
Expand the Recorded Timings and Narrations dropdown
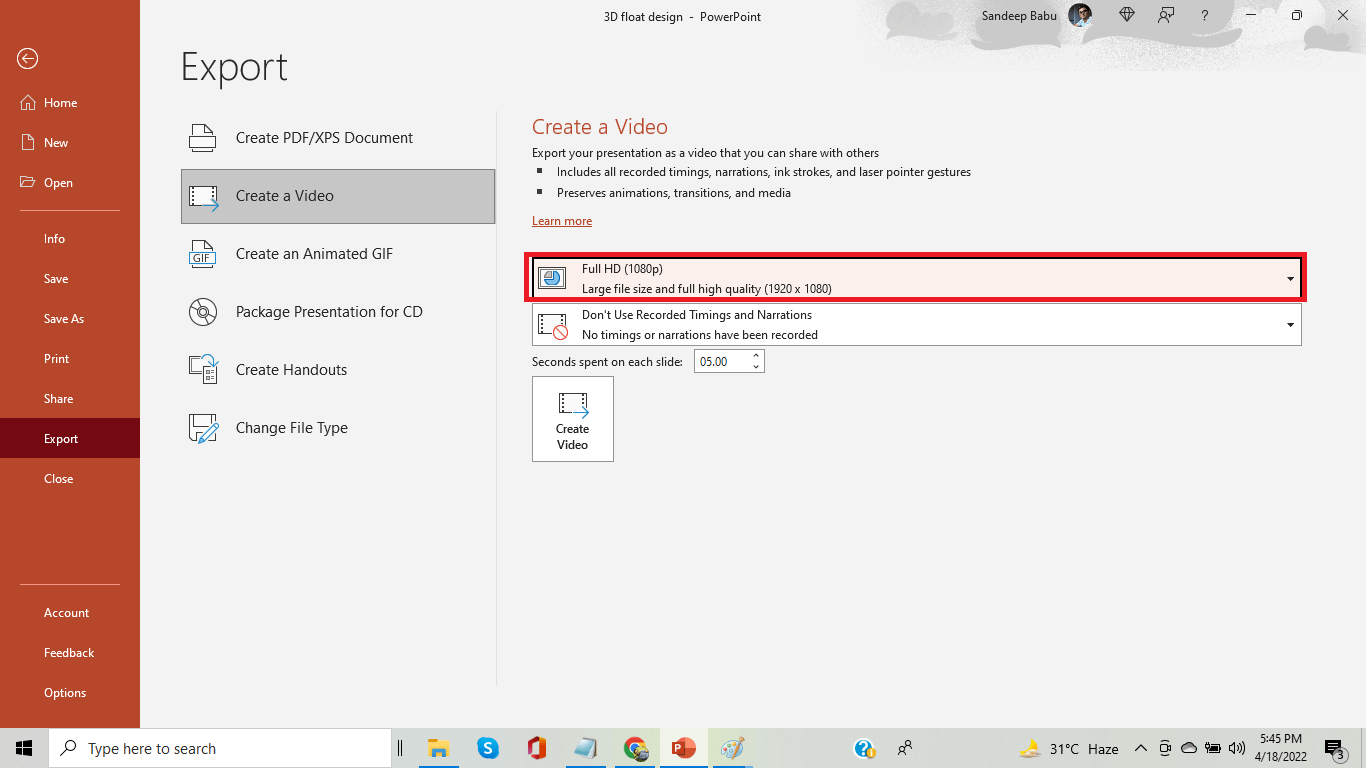[1290, 325]
